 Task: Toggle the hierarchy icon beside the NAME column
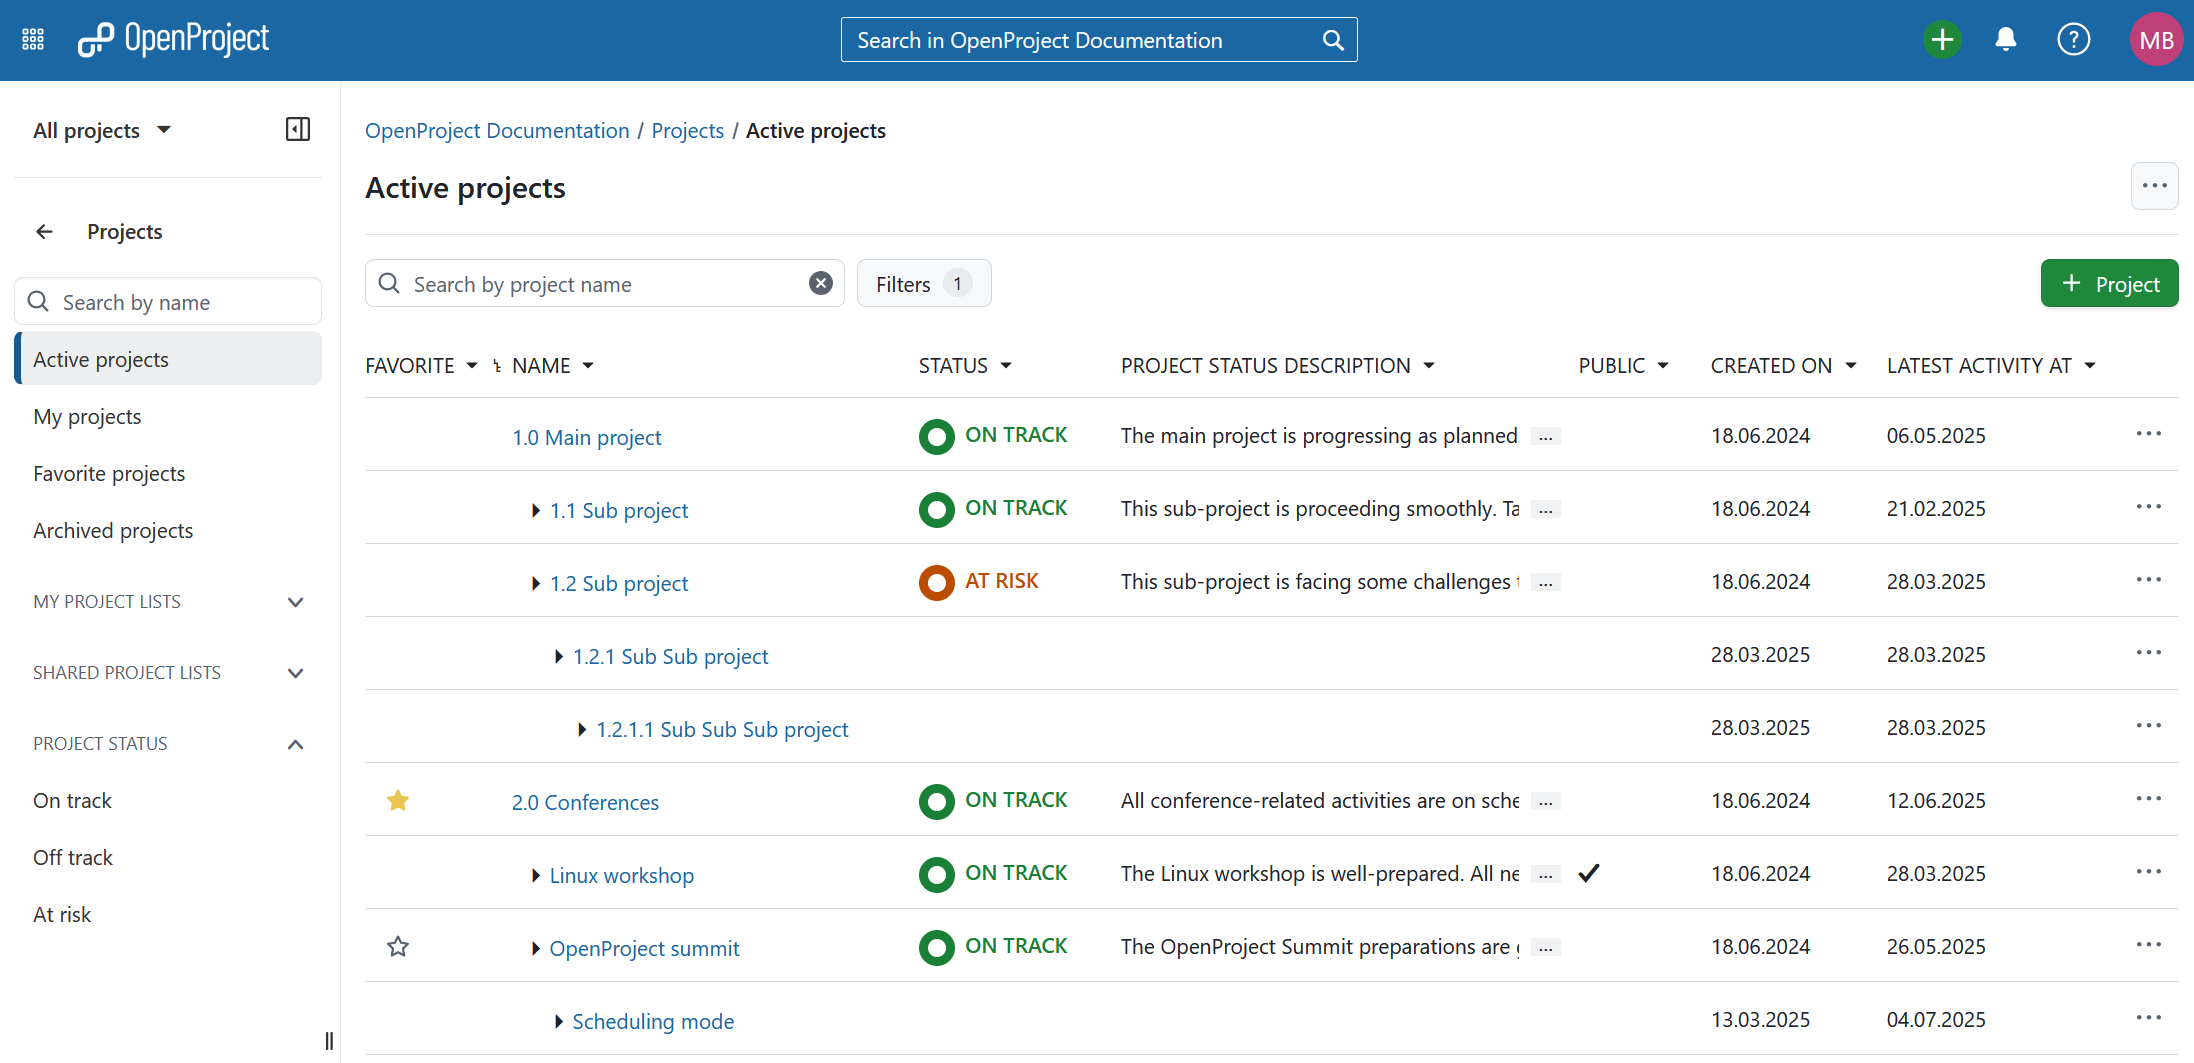pos(497,366)
